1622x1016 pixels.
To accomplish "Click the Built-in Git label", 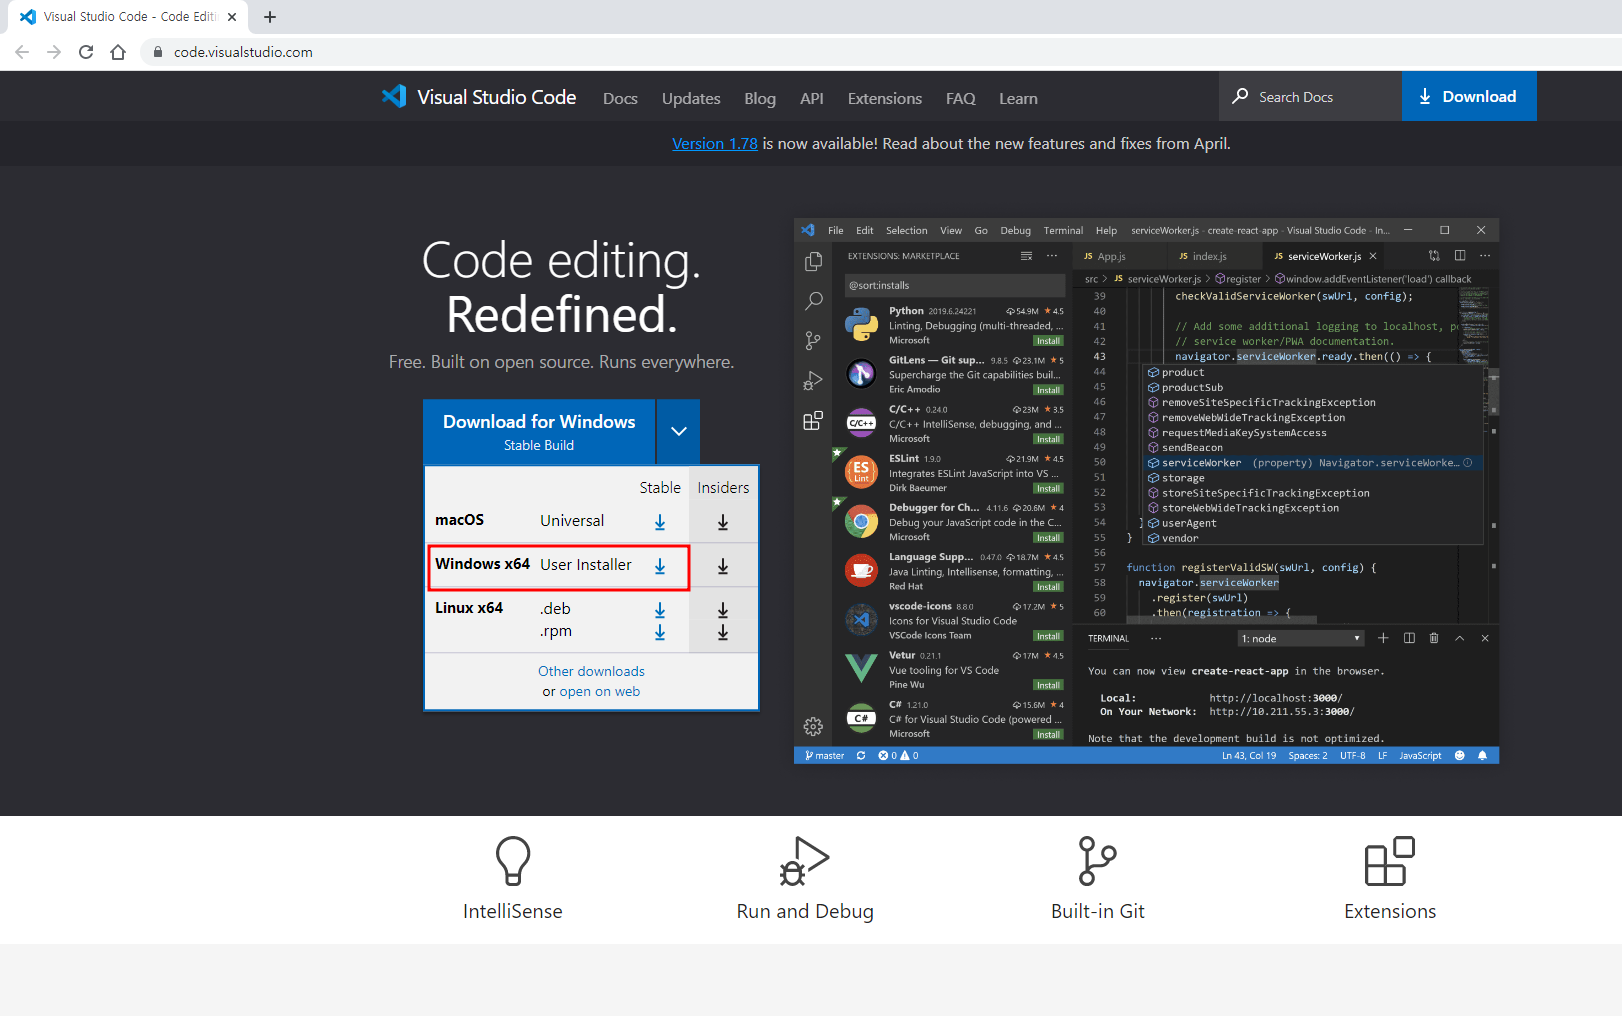I will click(x=1097, y=911).
